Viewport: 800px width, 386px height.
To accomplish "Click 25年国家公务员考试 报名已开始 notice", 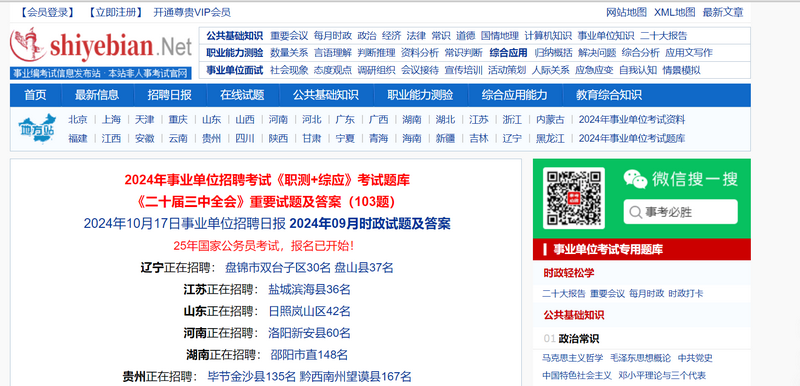I will coord(264,246).
